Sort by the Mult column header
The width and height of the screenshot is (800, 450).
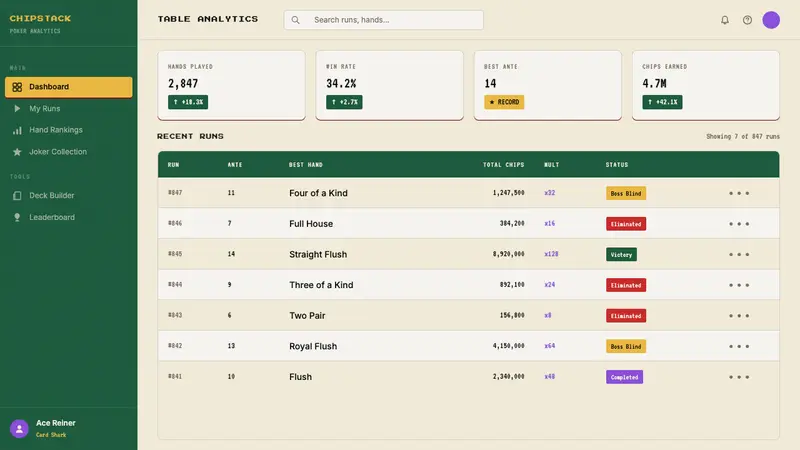(x=552, y=165)
